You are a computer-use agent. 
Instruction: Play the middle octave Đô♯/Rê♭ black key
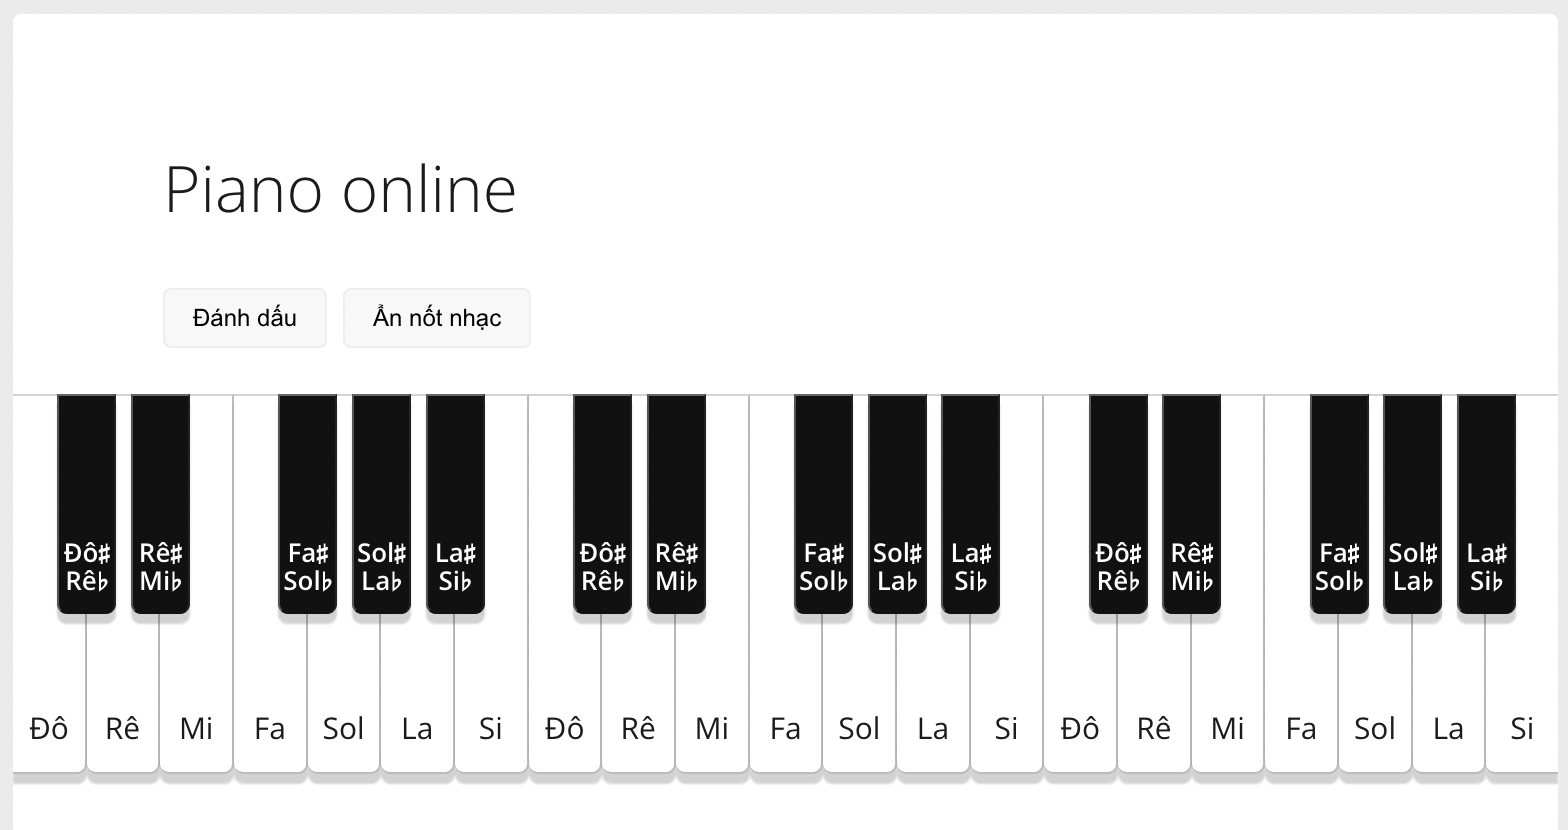point(602,500)
